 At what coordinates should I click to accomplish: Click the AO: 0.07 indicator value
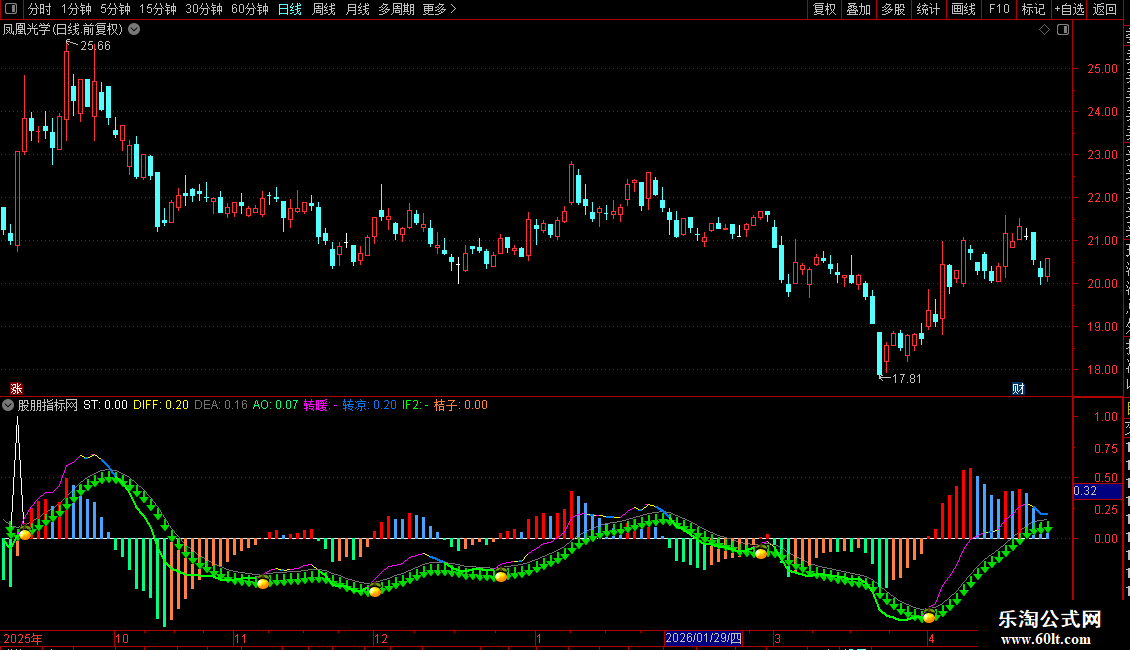[x=275, y=405]
